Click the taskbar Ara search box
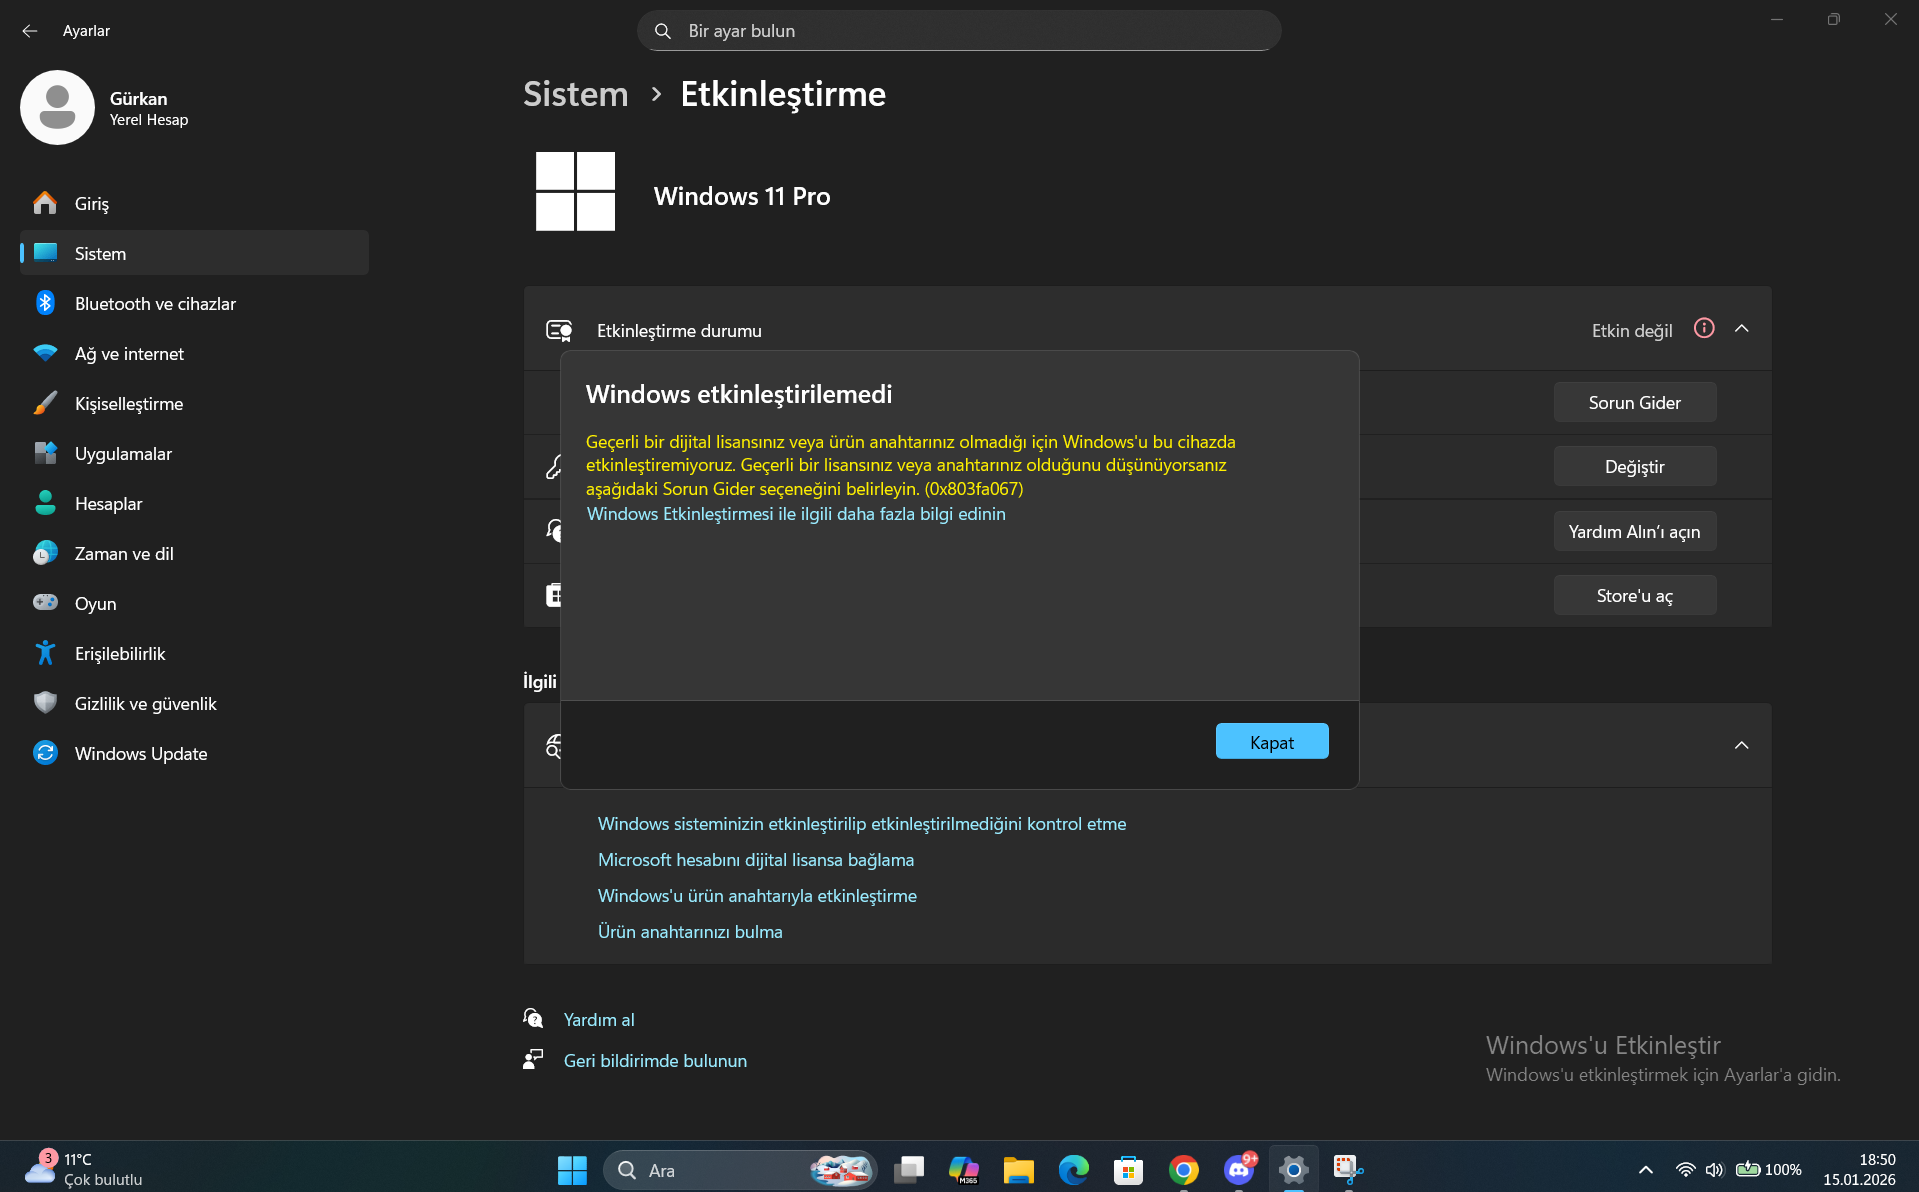 (740, 1170)
